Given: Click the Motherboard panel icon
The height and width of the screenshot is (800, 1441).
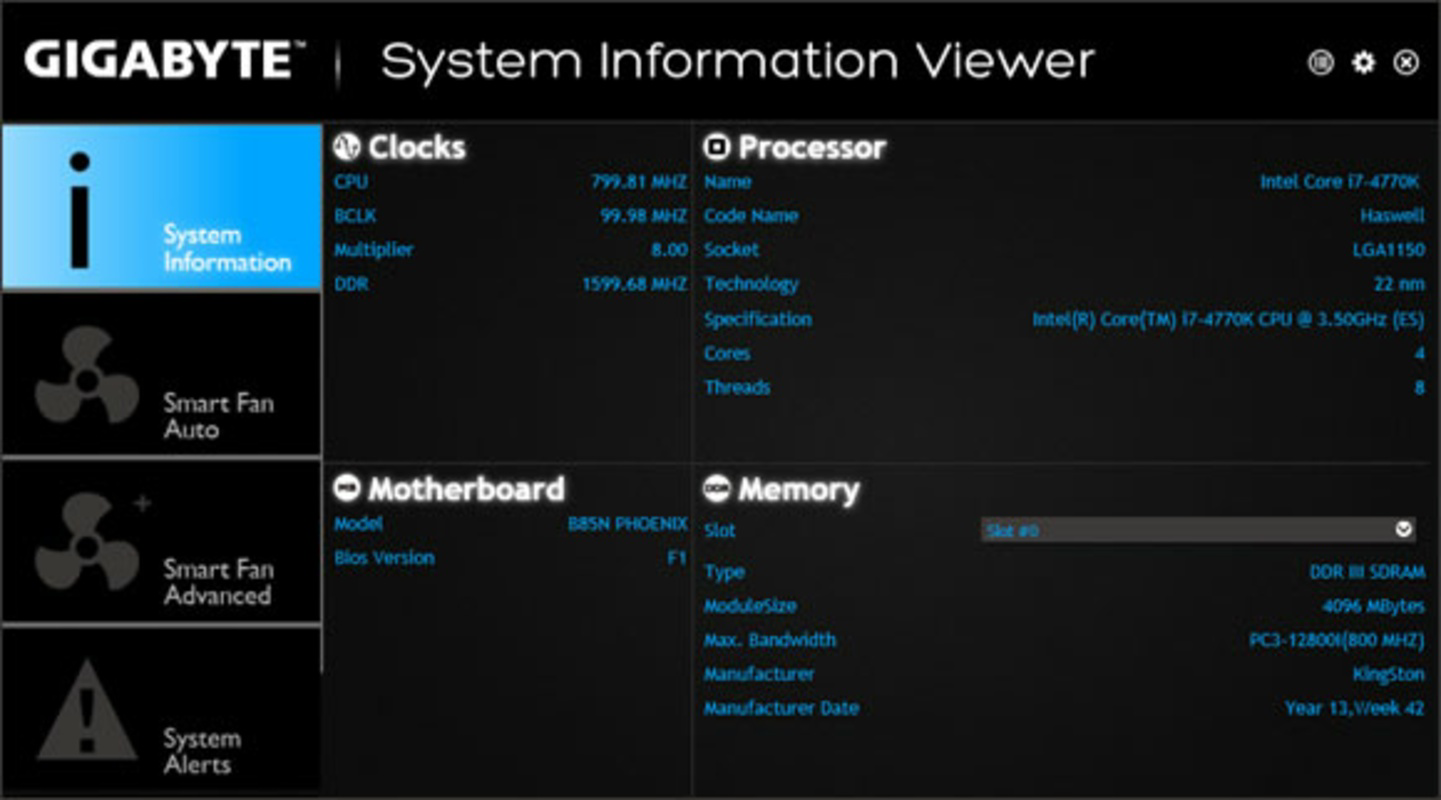Looking at the screenshot, I should tap(346, 489).
